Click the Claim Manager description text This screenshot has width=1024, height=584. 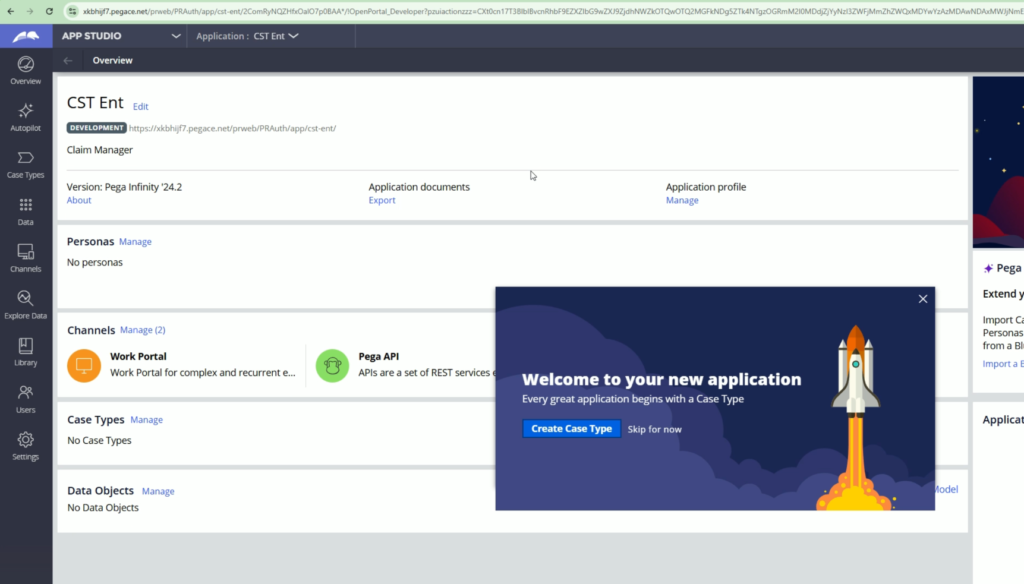(x=99, y=150)
